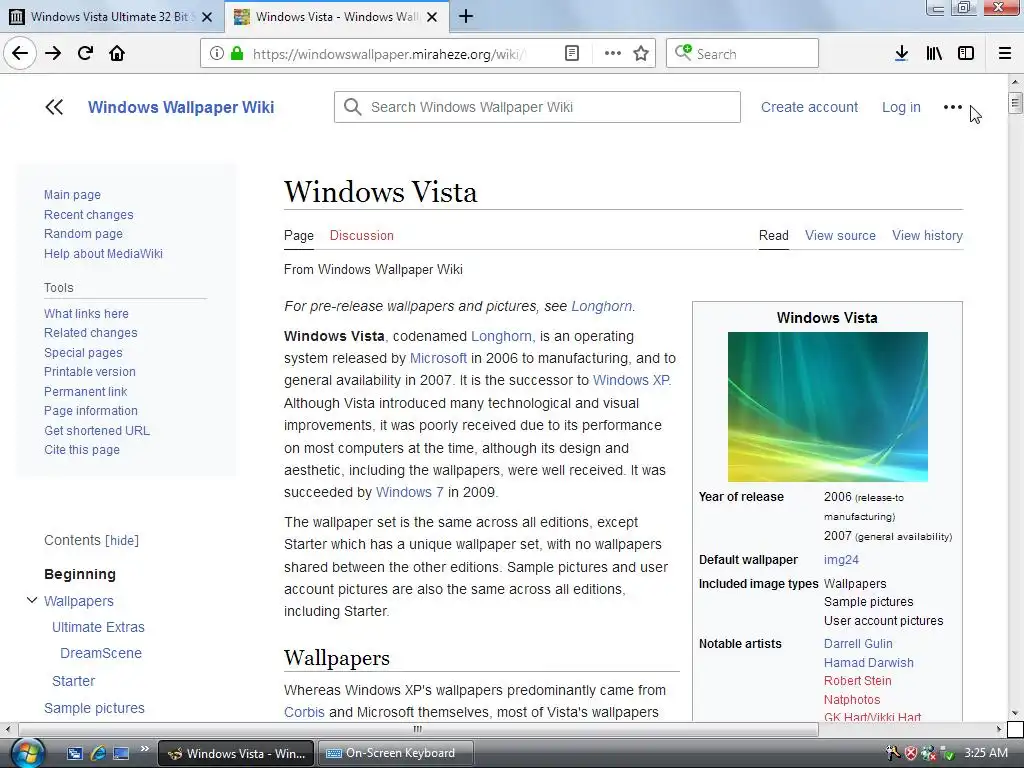Follow the Windows 7 link
Image resolution: width=1024 pixels, height=768 pixels.
click(409, 492)
